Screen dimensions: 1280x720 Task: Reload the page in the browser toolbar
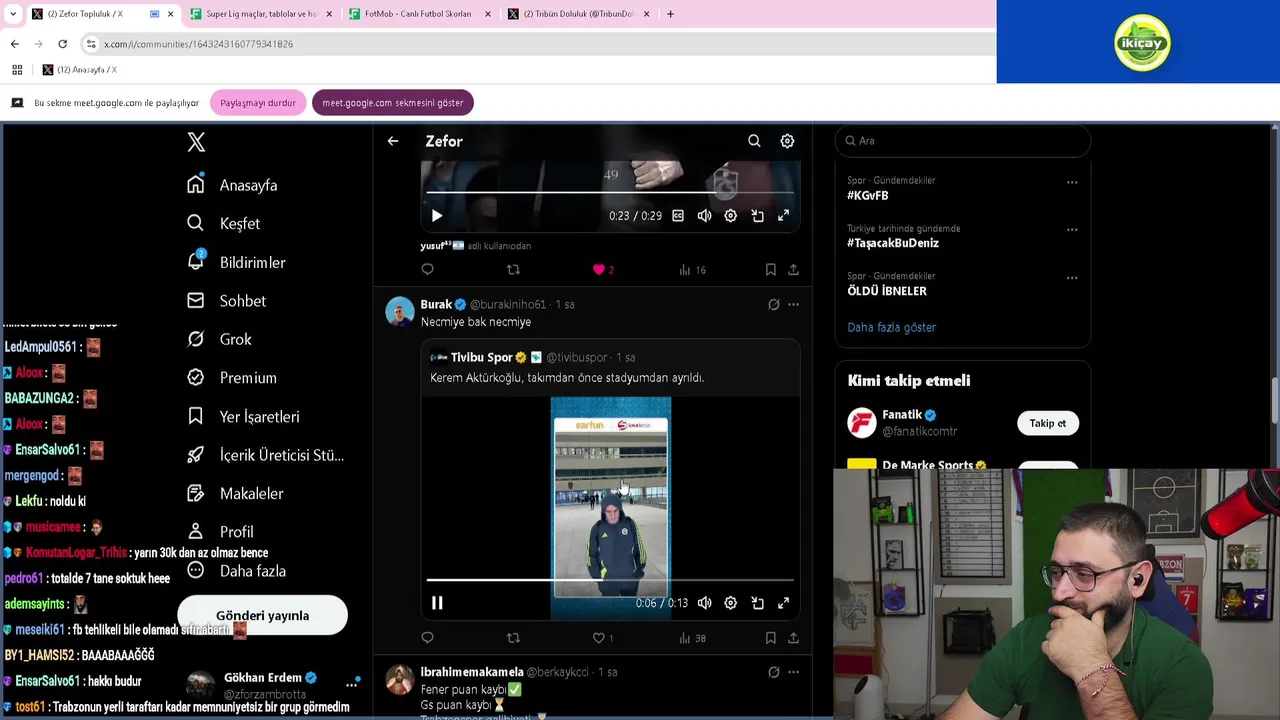coord(62,44)
